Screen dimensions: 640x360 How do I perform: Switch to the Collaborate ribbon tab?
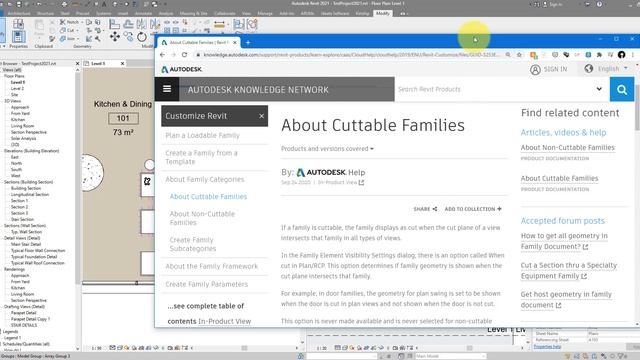pyautogui.click(x=225, y=13)
